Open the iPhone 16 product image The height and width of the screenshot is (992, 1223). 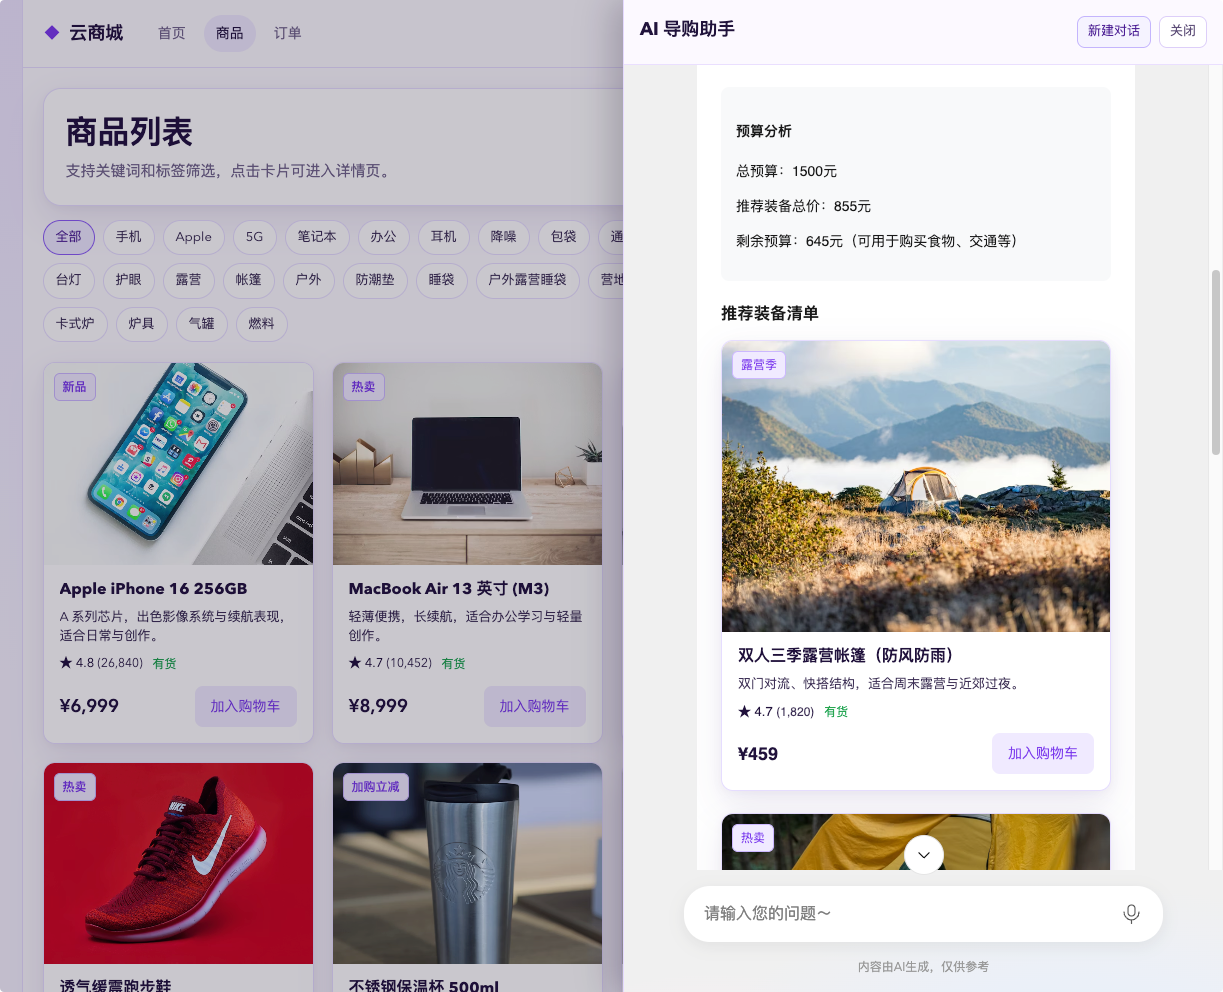(178, 464)
